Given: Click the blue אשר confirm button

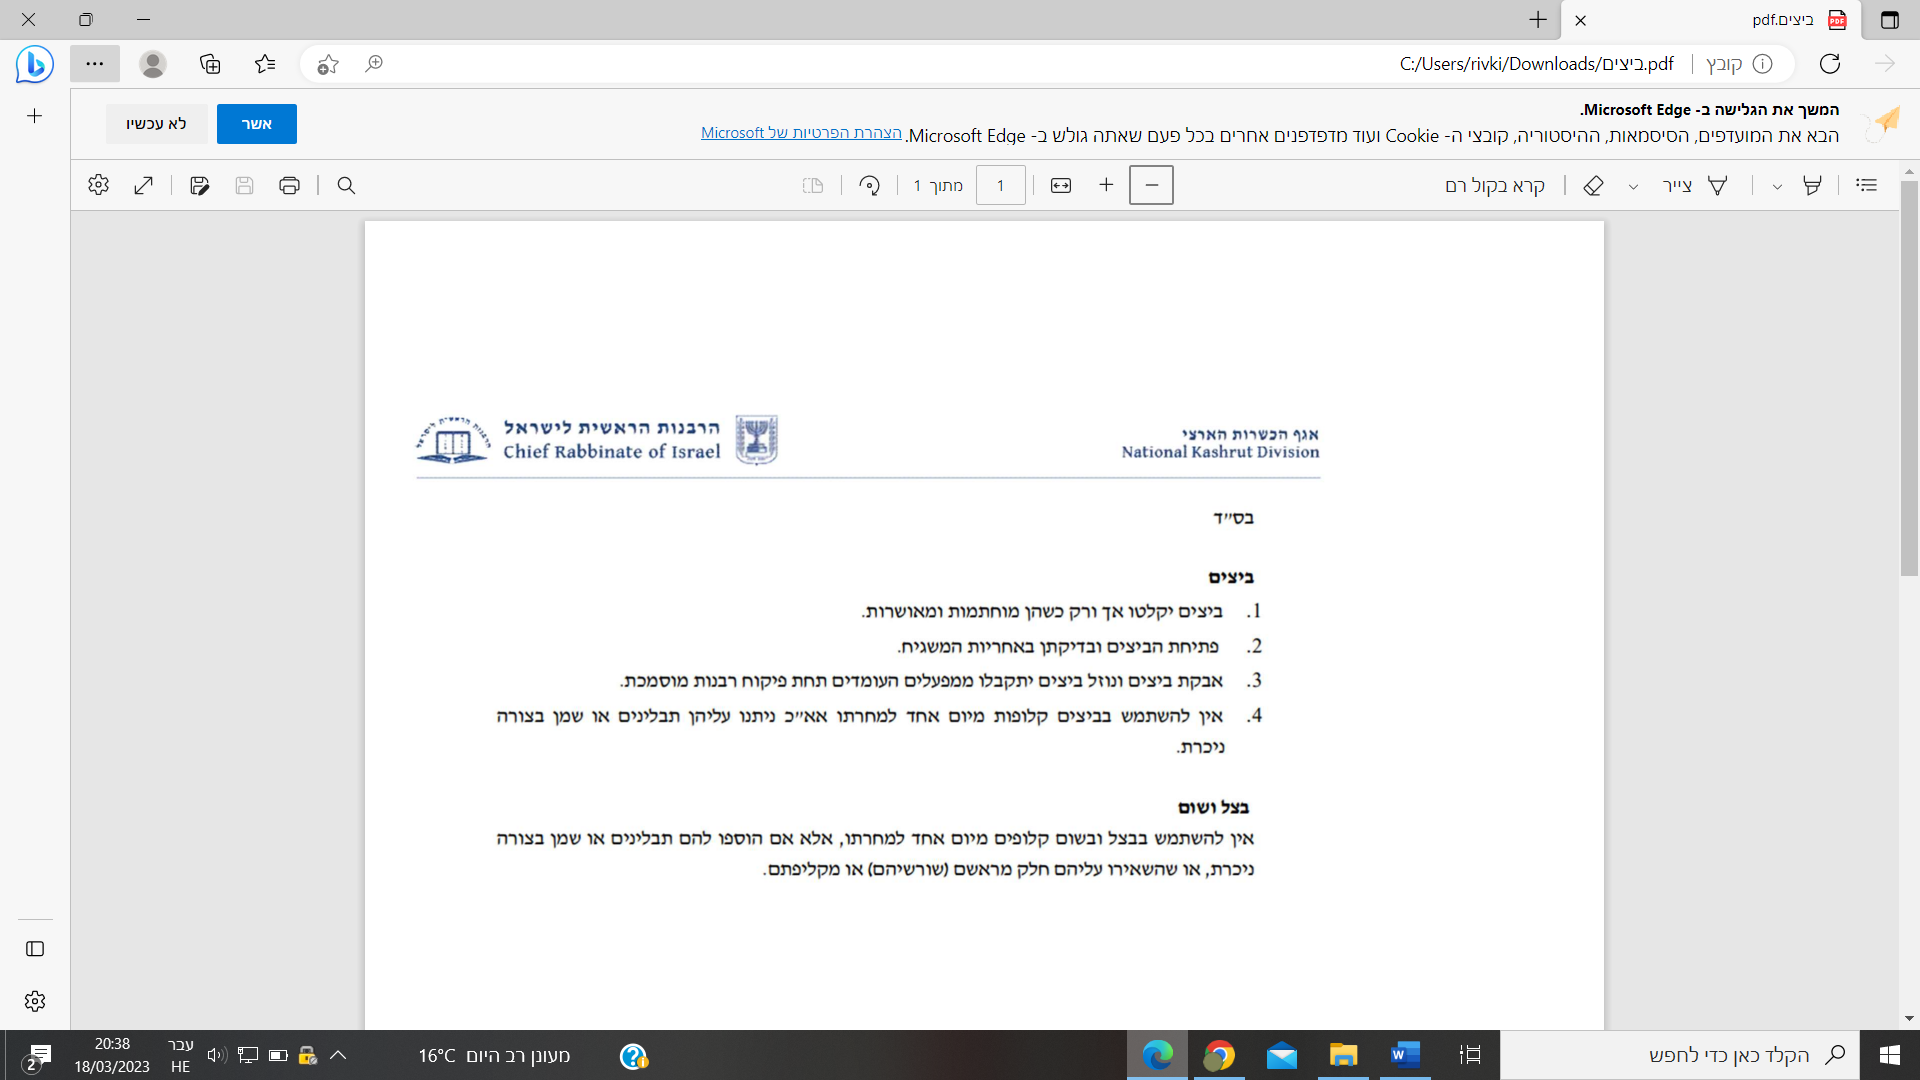Looking at the screenshot, I should pos(256,124).
